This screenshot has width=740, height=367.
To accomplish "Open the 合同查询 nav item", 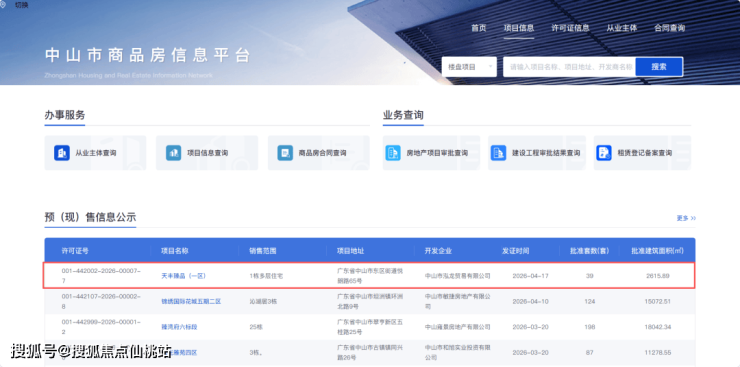I will coord(669,28).
